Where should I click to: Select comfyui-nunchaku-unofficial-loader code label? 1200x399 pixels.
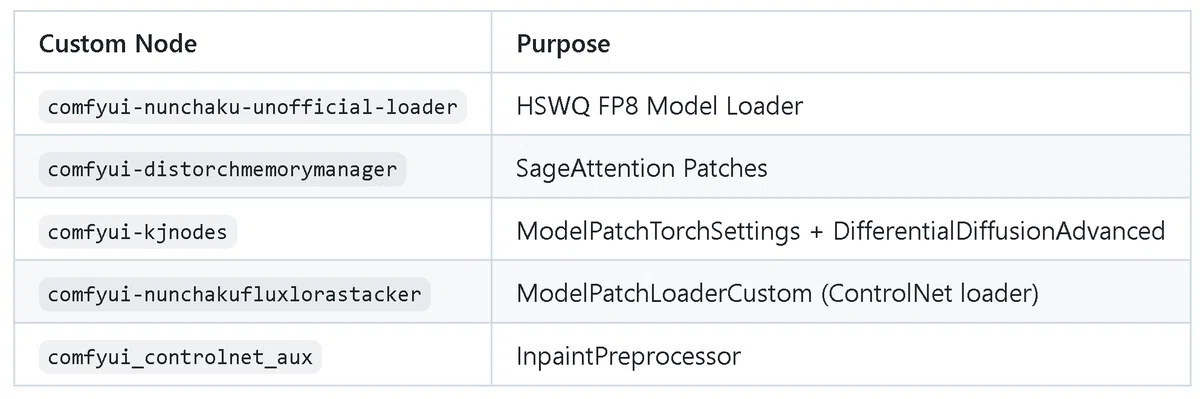253,106
